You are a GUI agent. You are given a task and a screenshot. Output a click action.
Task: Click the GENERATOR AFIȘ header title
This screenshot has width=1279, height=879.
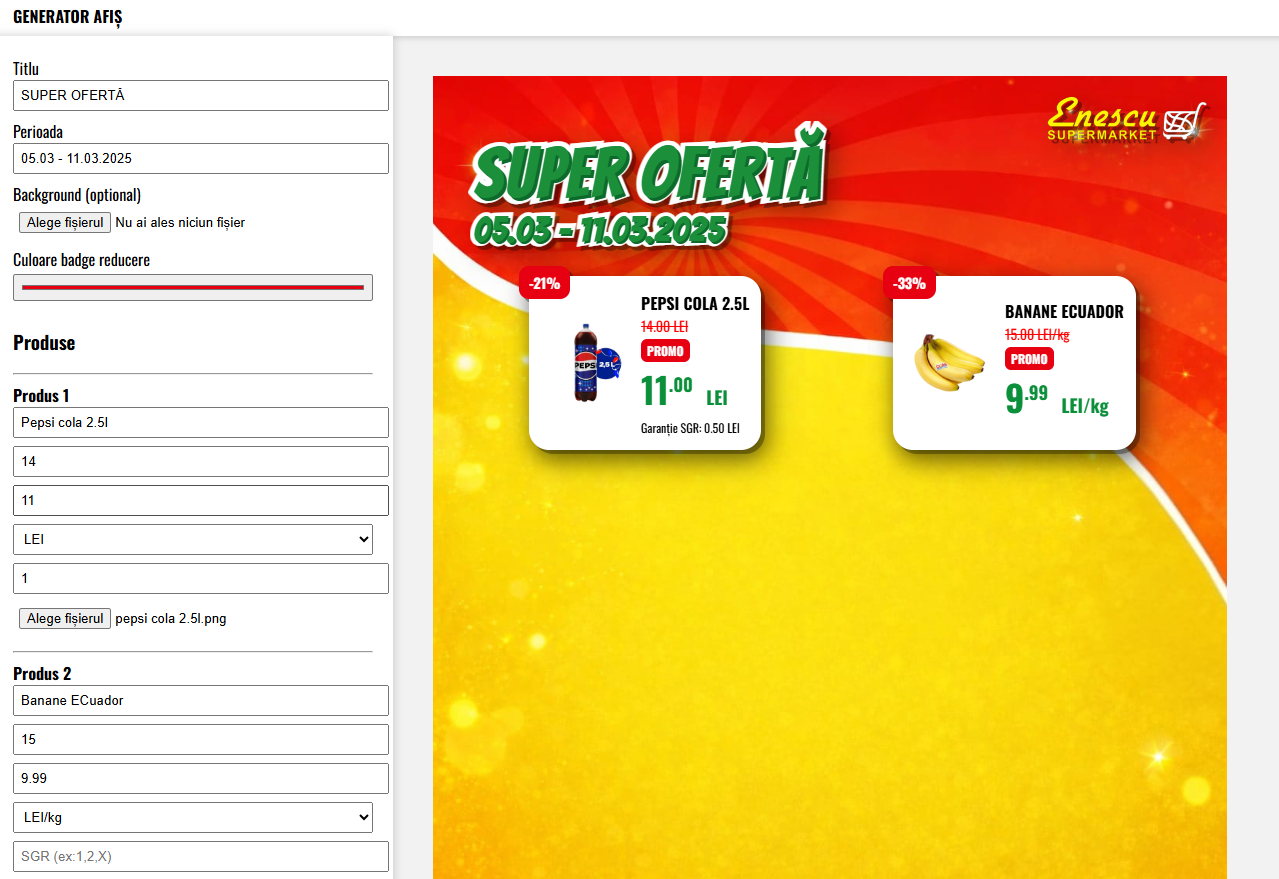click(68, 17)
